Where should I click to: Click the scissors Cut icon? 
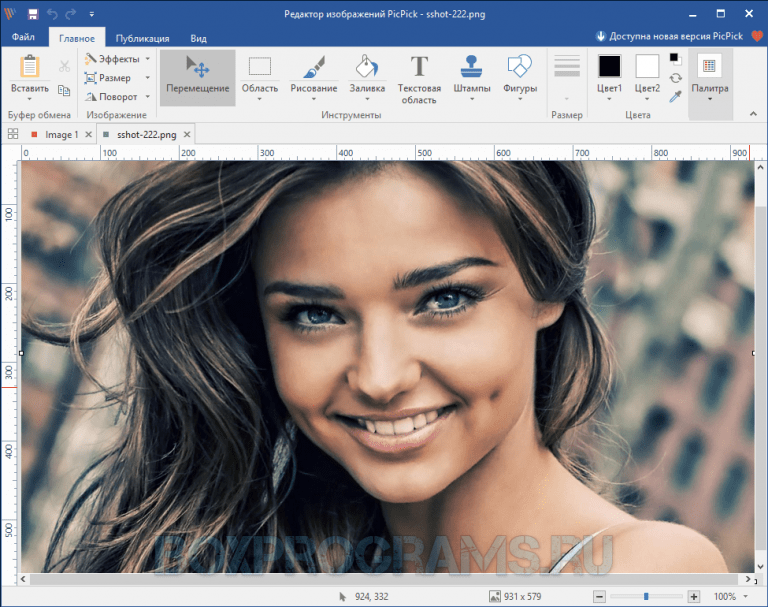point(64,66)
